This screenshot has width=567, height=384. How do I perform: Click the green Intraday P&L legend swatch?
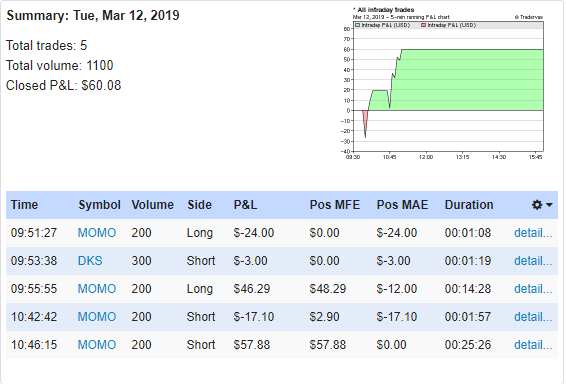pyautogui.click(x=358, y=25)
